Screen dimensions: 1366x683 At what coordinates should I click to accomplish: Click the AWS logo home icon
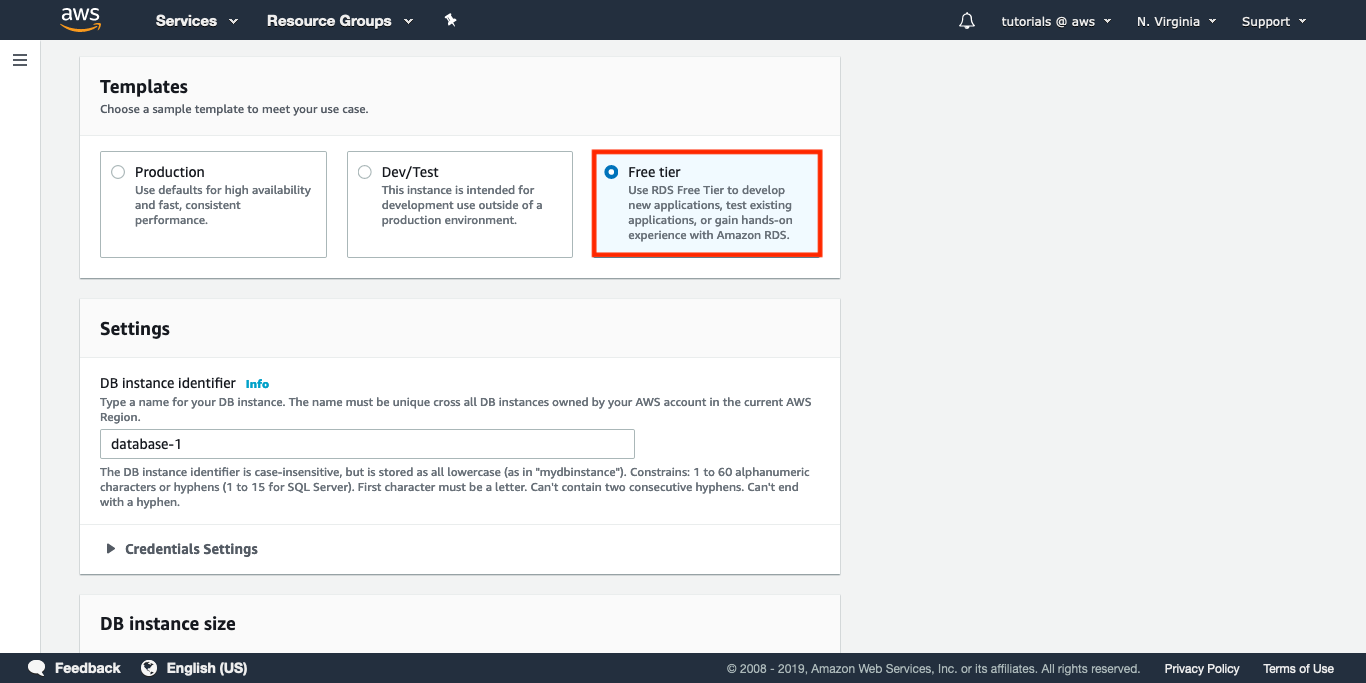(x=80, y=20)
